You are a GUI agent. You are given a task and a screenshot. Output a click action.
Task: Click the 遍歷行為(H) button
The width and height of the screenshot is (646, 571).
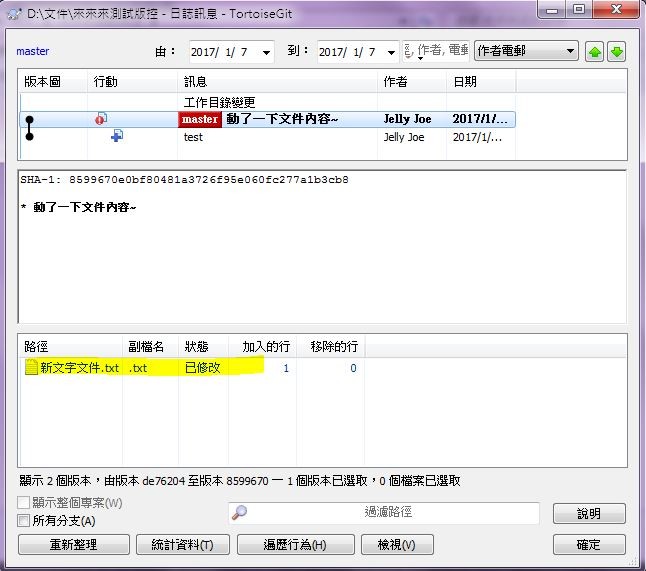[295, 545]
